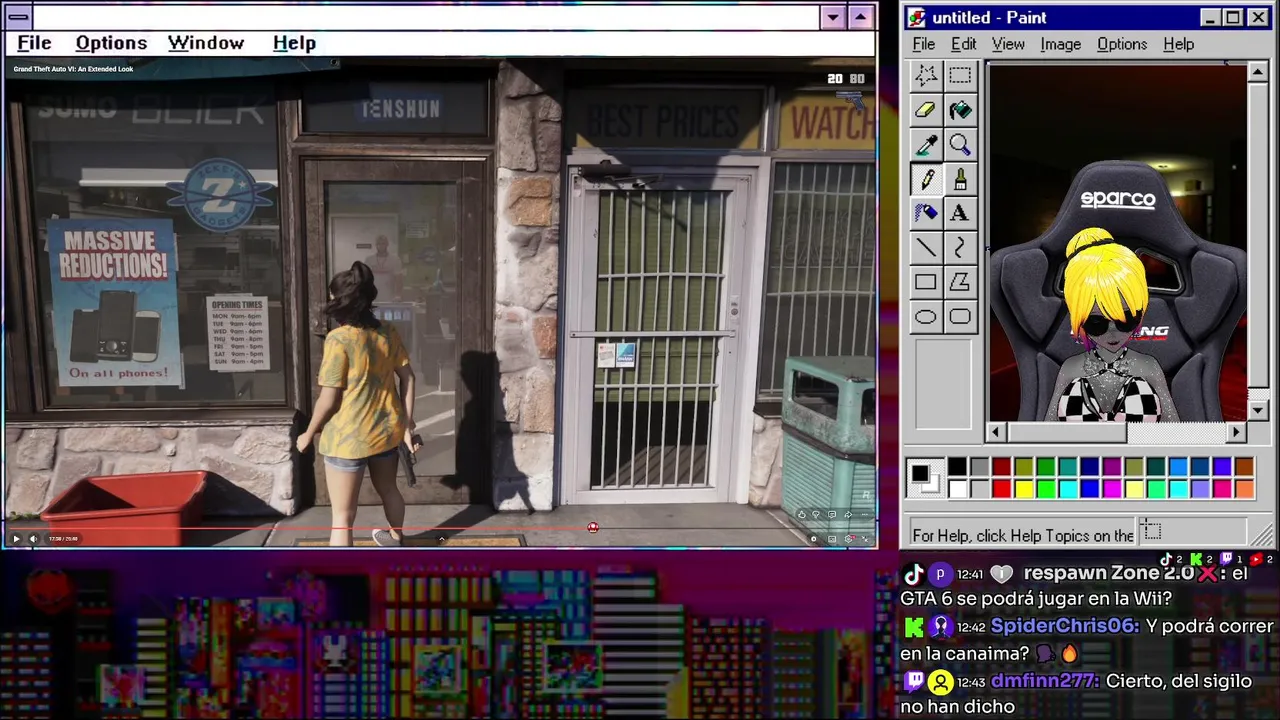
Task: Select the dark red palette swatch
Action: 1001,467
